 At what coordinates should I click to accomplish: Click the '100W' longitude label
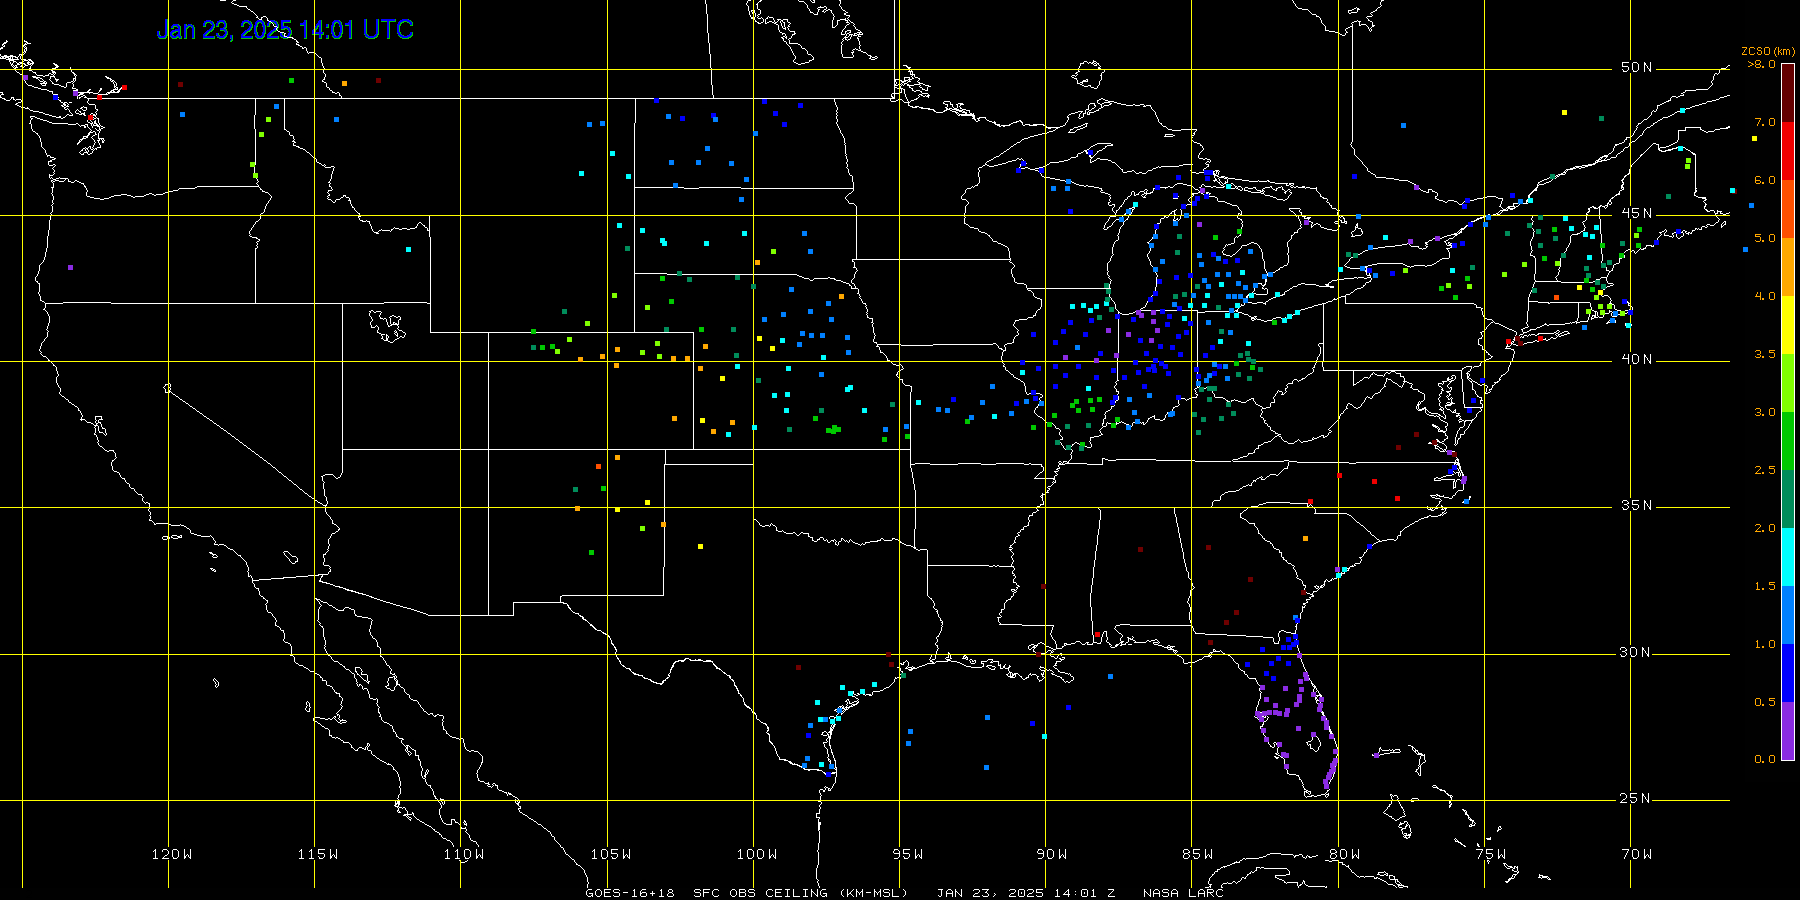[x=757, y=854]
